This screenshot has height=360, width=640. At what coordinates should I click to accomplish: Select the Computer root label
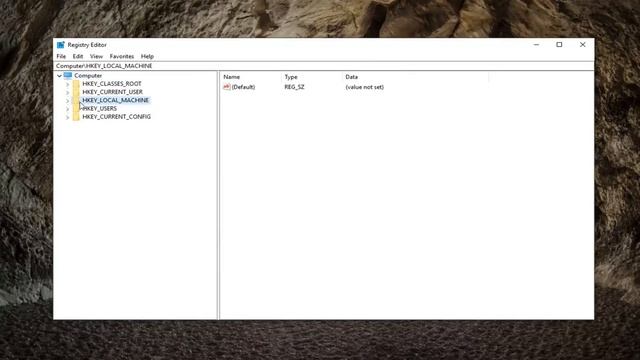(x=88, y=76)
